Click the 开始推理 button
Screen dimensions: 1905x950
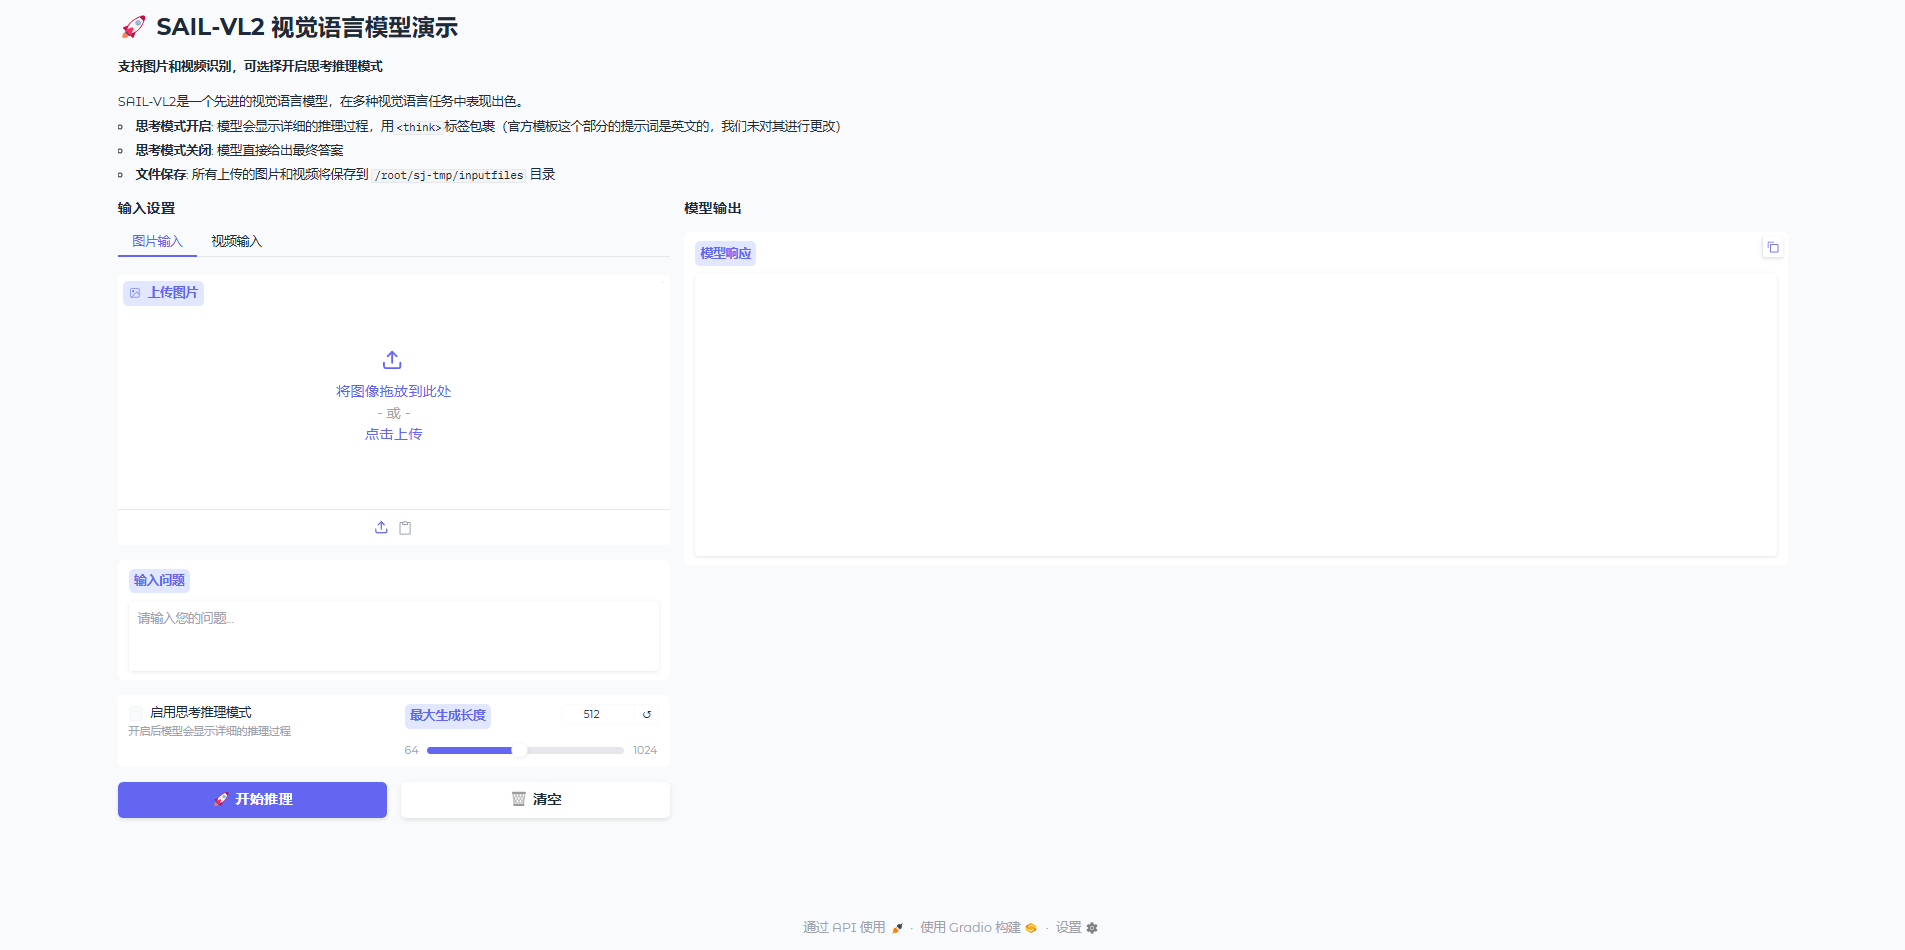click(x=252, y=799)
